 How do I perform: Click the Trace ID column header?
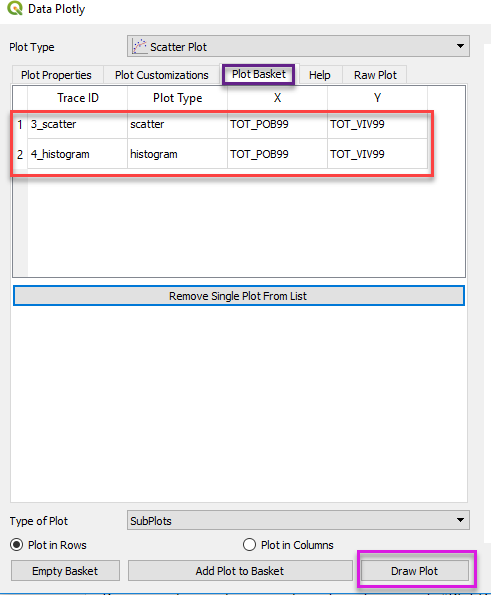pos(78,98)
